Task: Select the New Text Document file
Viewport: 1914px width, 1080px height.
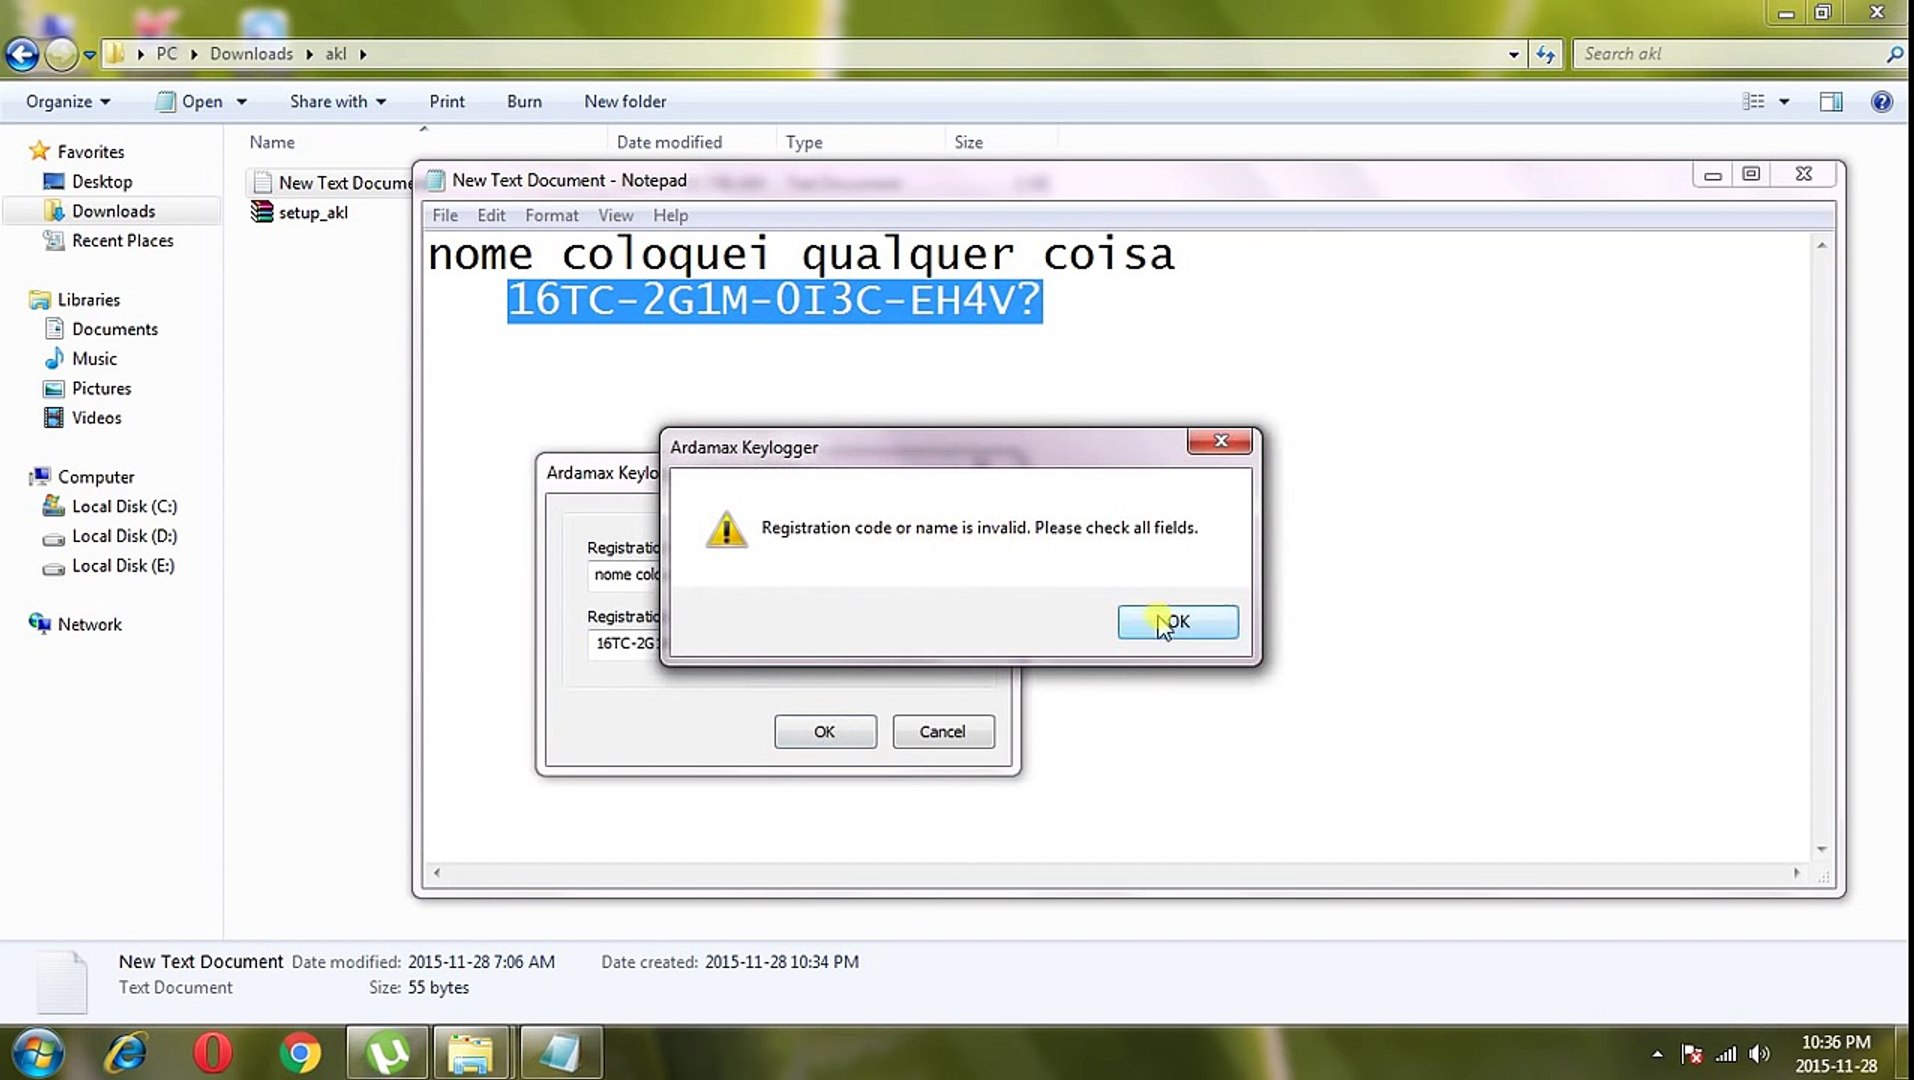Action: coord(332,183)
